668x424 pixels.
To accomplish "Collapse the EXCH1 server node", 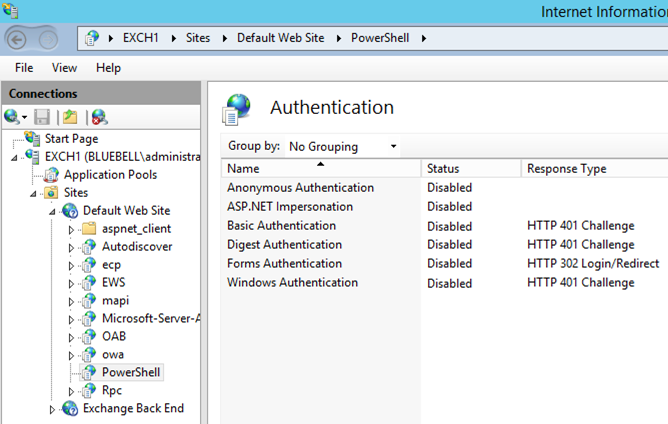I will point(14,158).
